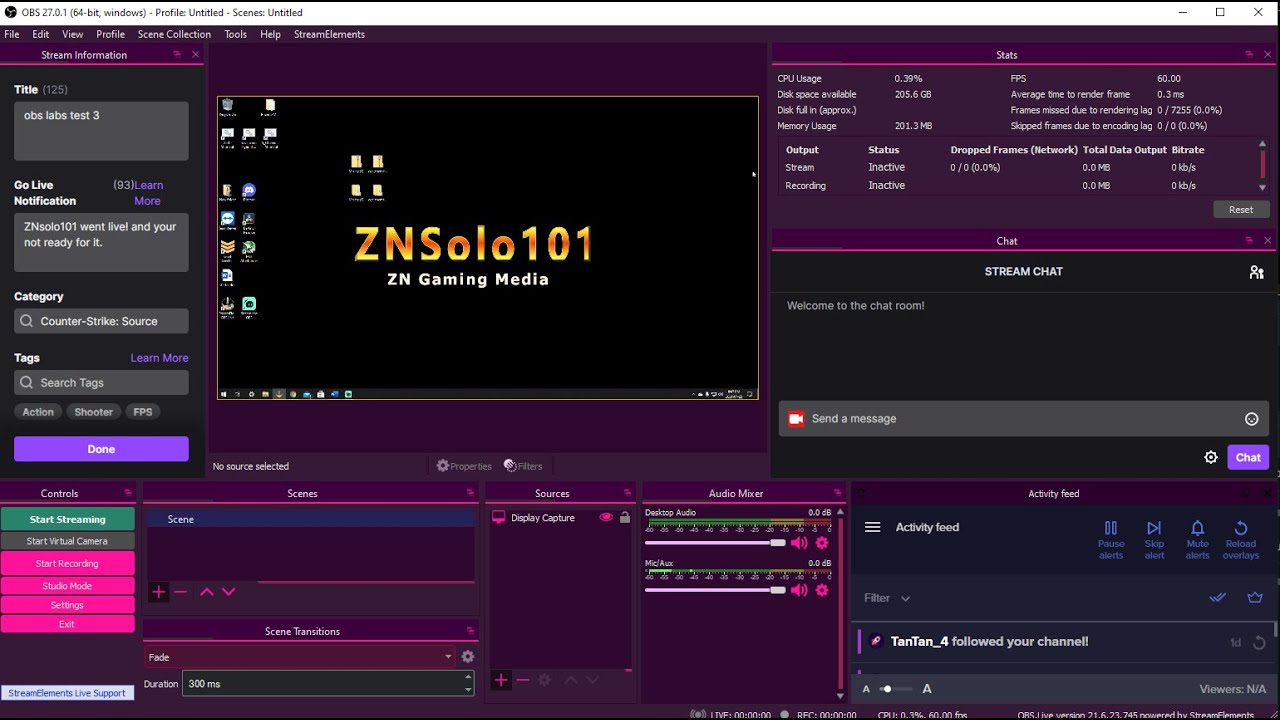The image size is (1280, 720).
Task: Click the Start Streaming button
Action: tap(67, 519)
